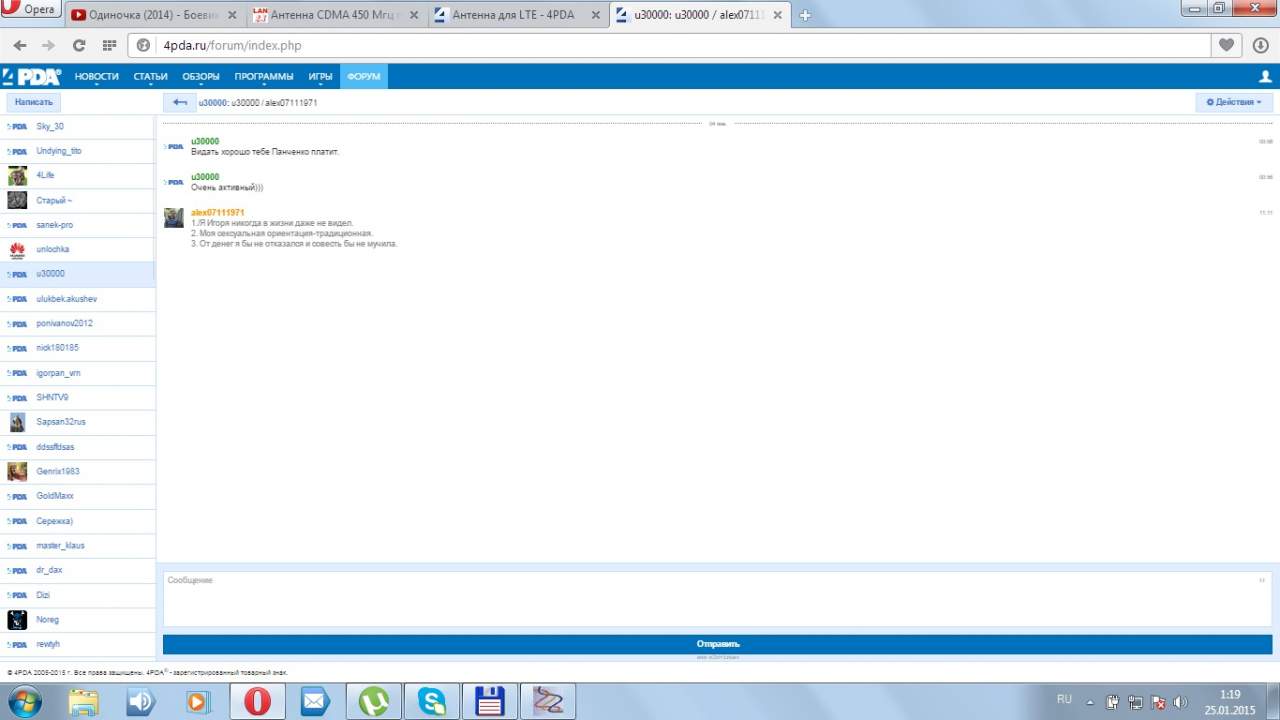Open the Opera Speed Dial grid
Viewport: 1280px width, 720px height.
click(109, 45)
